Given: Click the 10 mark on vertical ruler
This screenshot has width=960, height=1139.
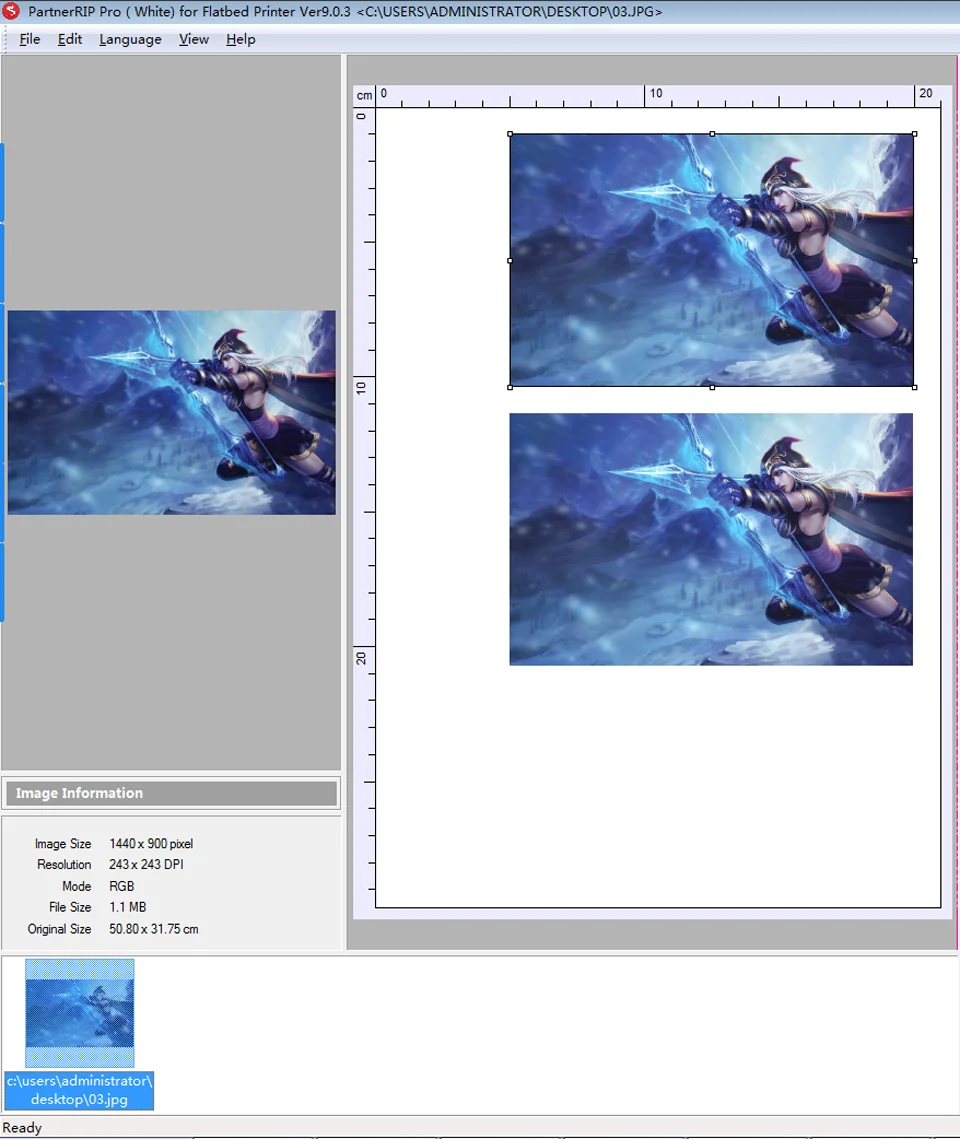Looking at the screenshot, I should (x=361, y=388).
